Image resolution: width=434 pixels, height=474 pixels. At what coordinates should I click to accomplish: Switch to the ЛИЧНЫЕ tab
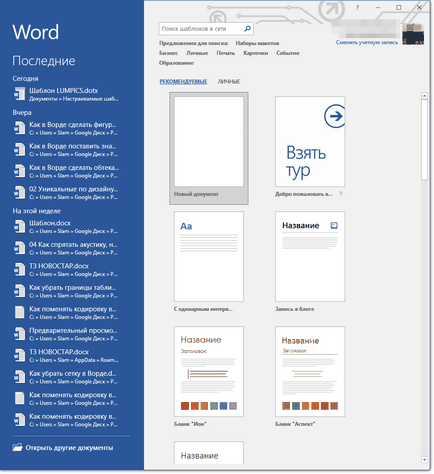229,82
